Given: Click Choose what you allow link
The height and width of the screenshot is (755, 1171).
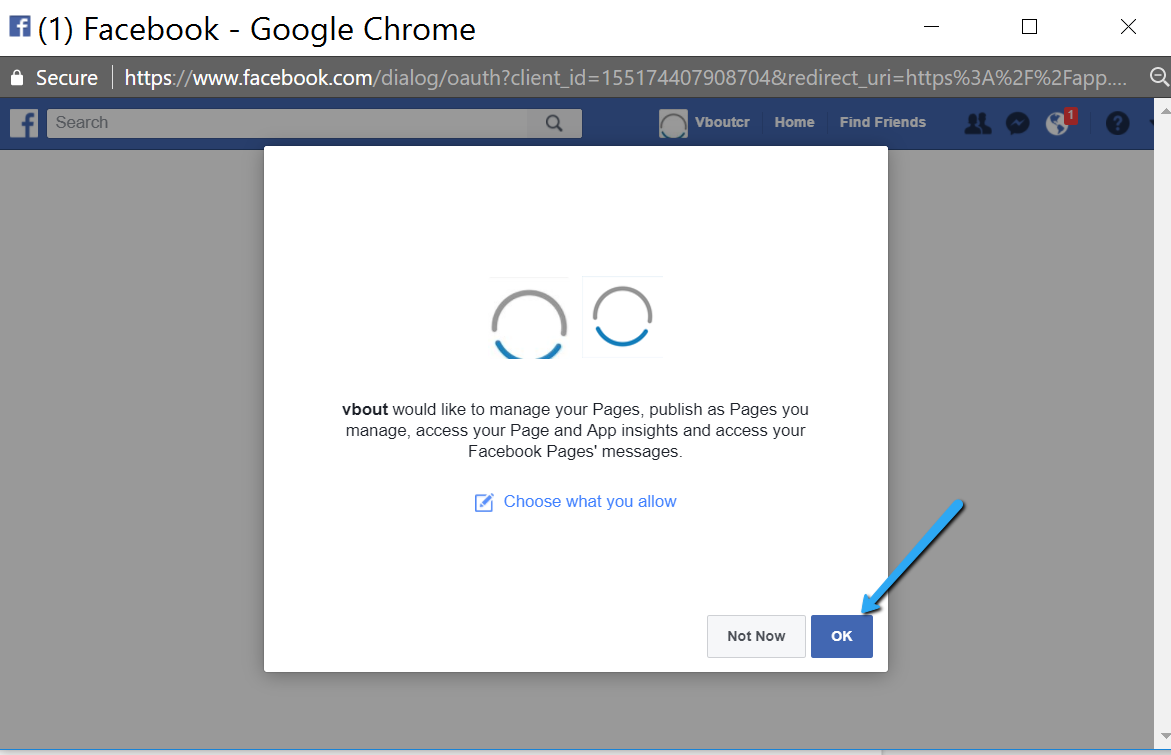Looking at the screenshot, I should click(x=589, y=502).
